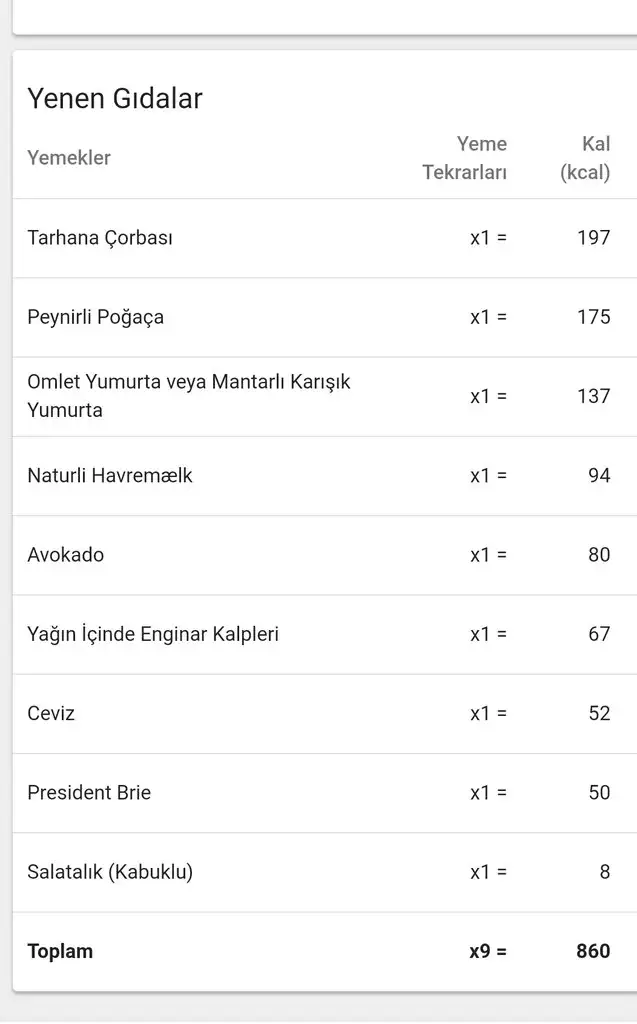The width and height of the screenshot is (637, 1024).
Task: Open Yağın İçinde Enginar Kalpleri entry
Action: pyautogui.click(x=153, y=634)
